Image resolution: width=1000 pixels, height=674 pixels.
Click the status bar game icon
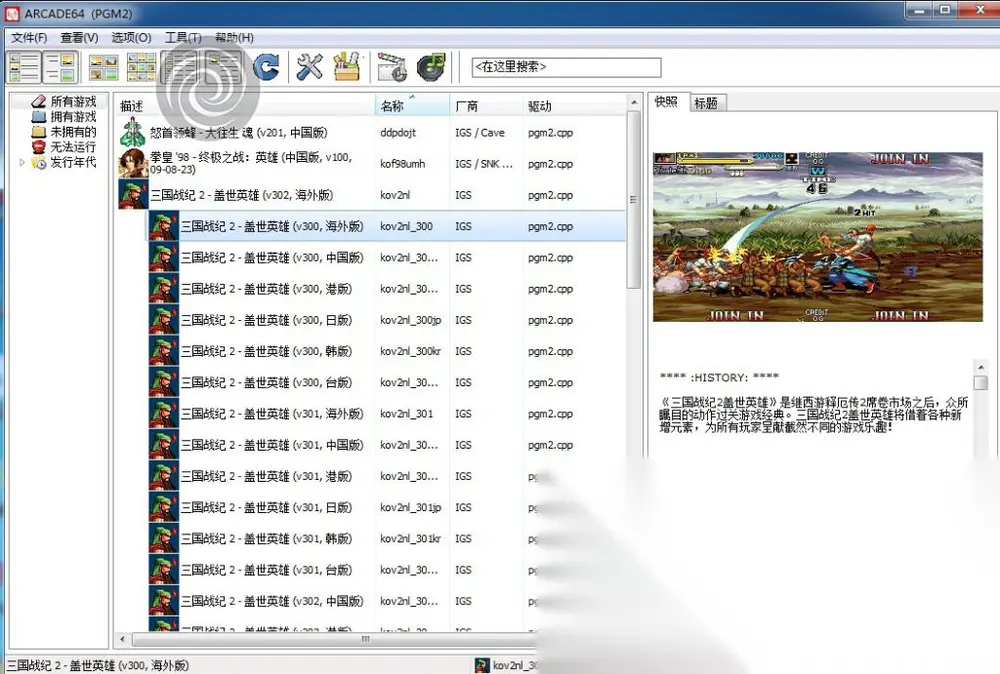tap(482, 666)
